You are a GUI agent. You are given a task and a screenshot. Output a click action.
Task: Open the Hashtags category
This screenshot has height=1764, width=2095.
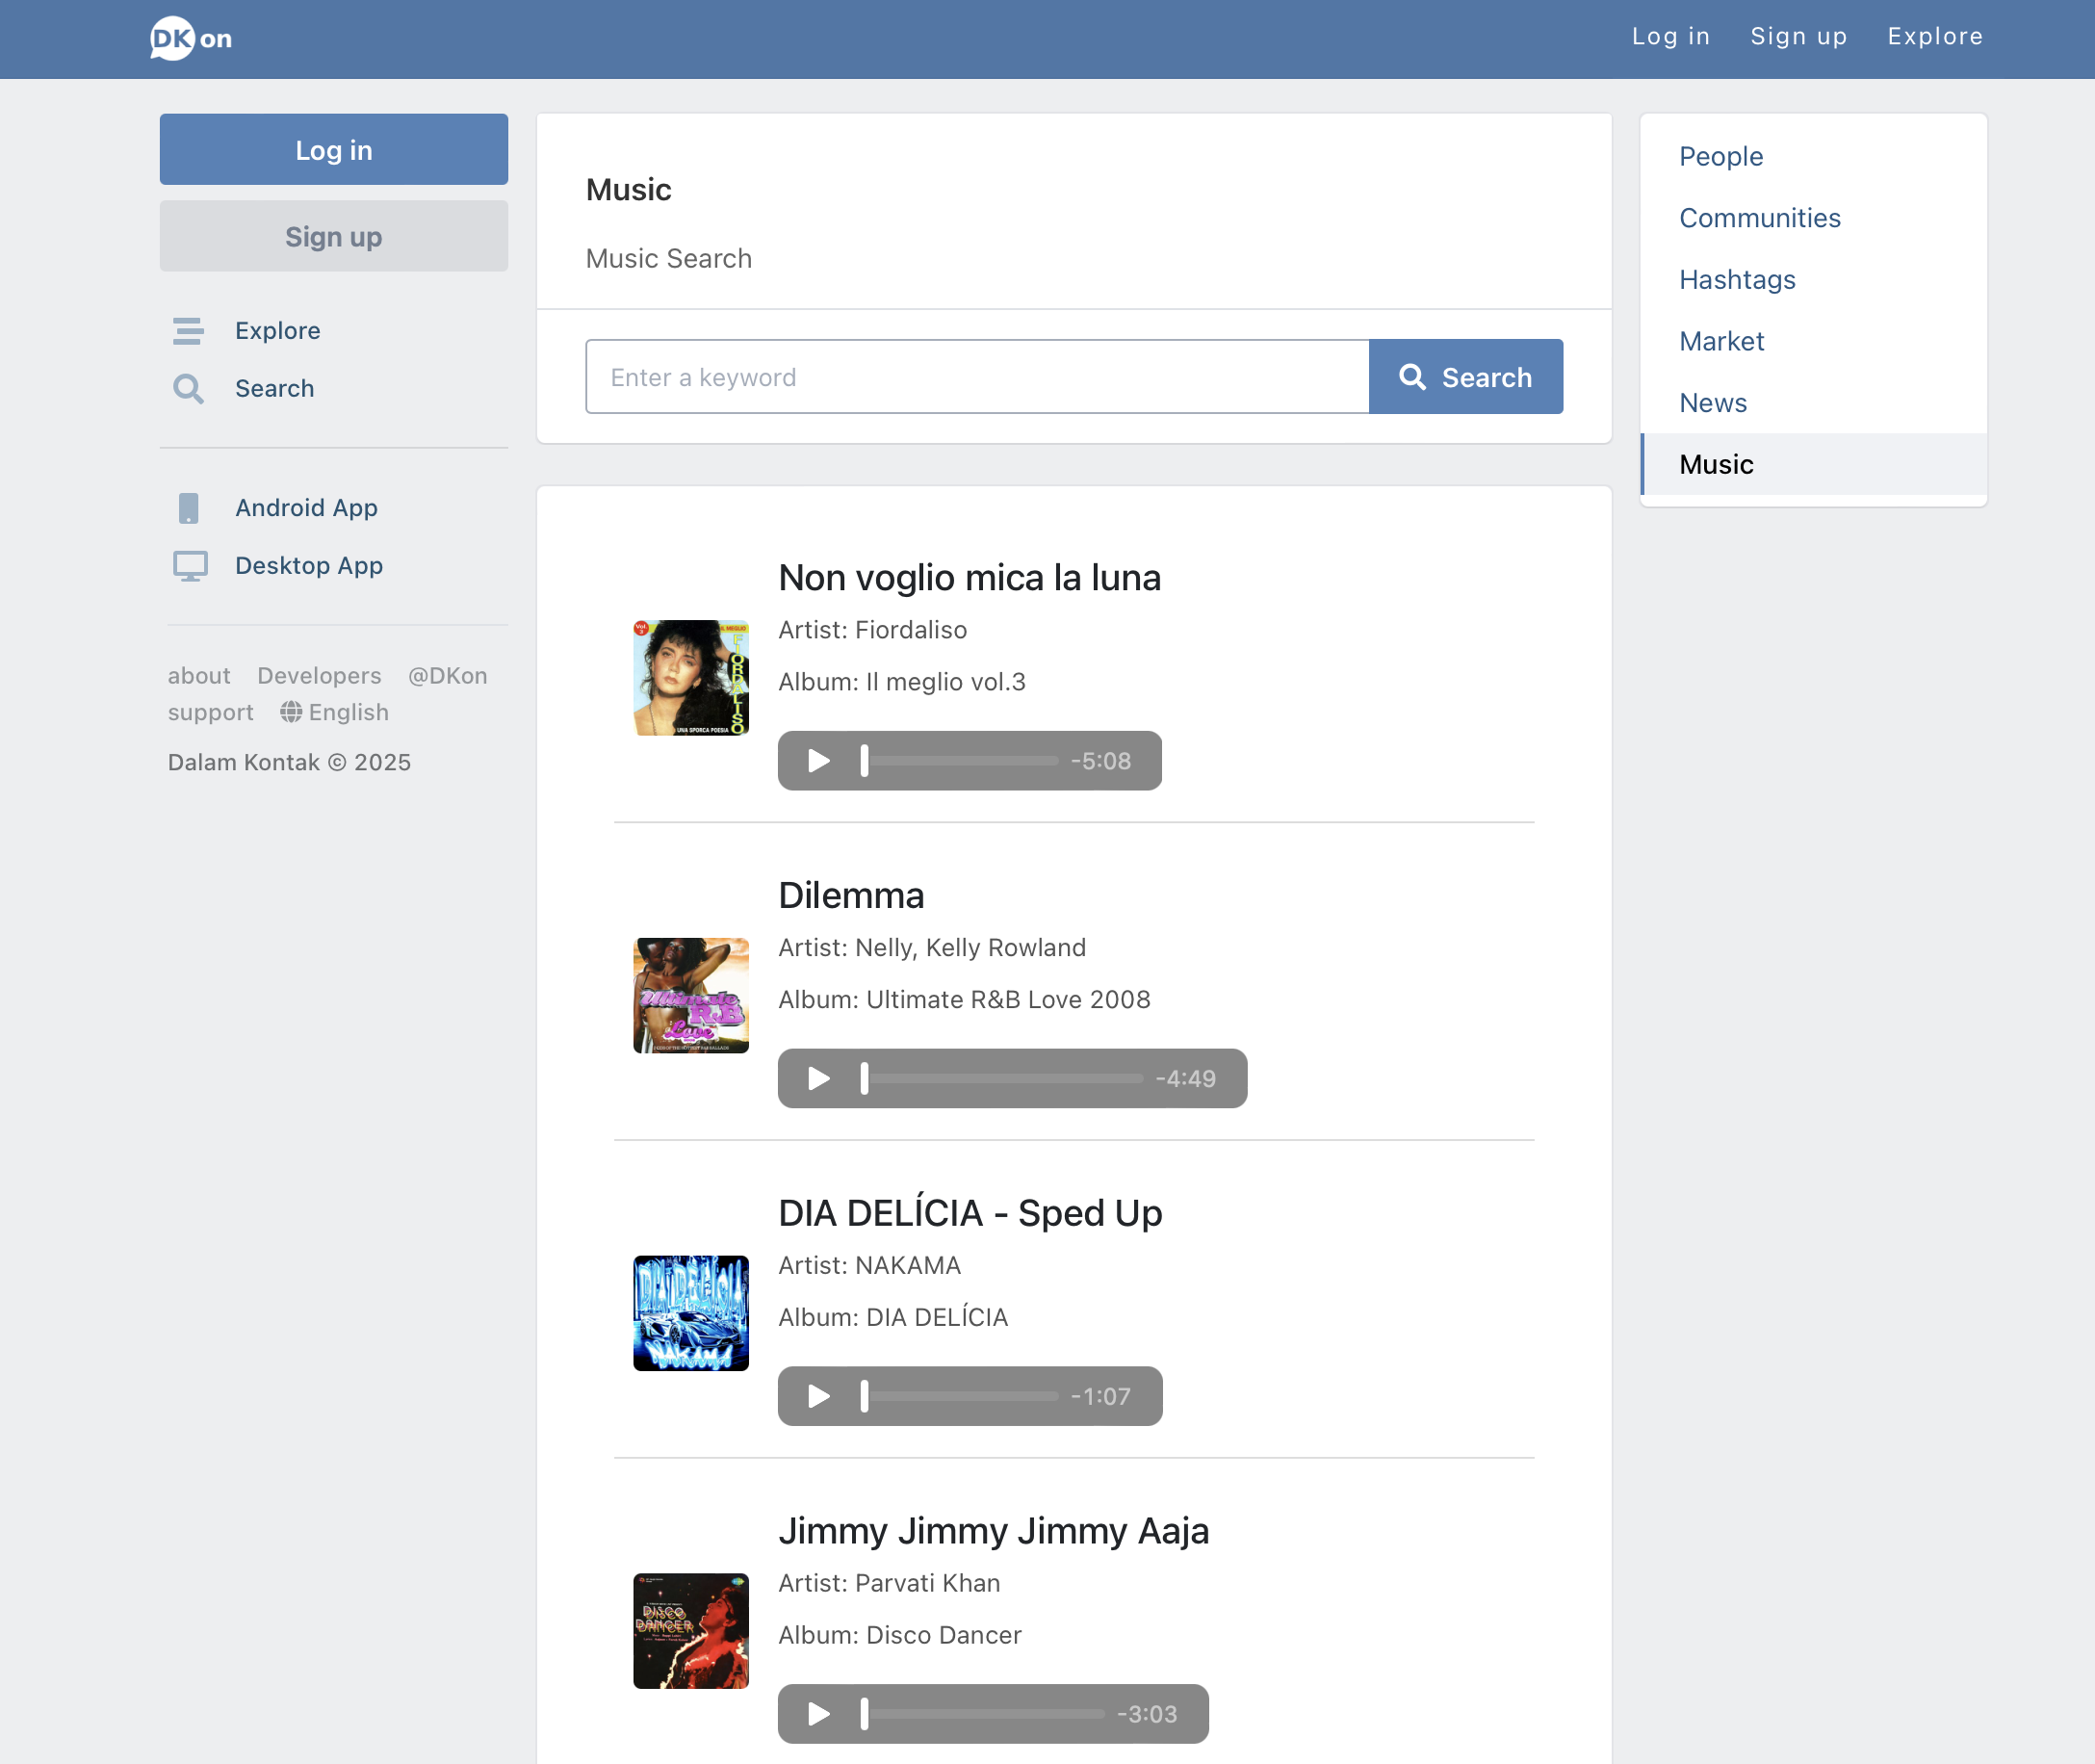coord(1737,280)
